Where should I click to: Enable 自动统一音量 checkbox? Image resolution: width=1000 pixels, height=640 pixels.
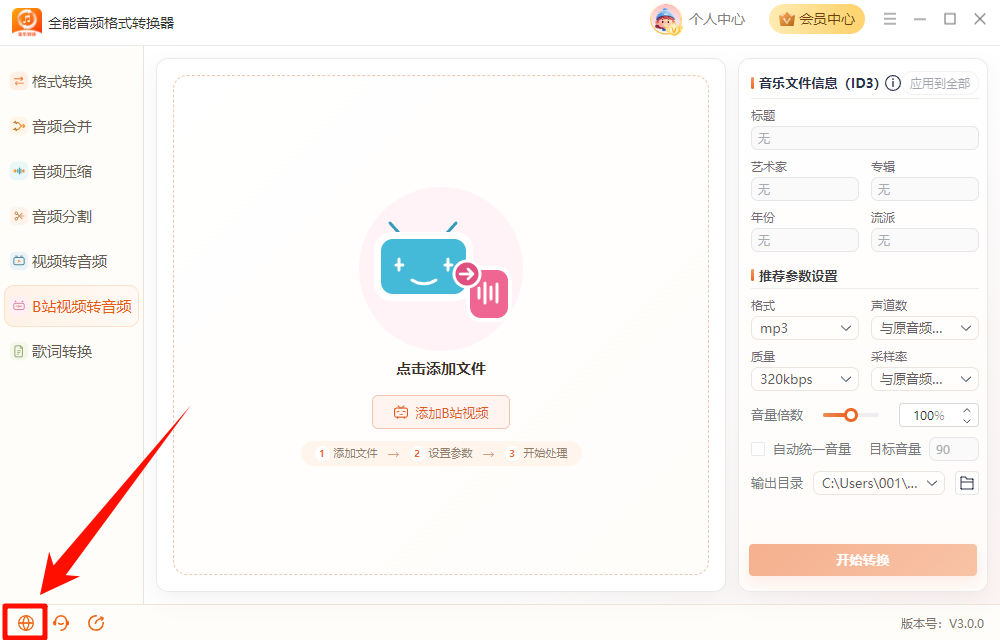point(758,449)
